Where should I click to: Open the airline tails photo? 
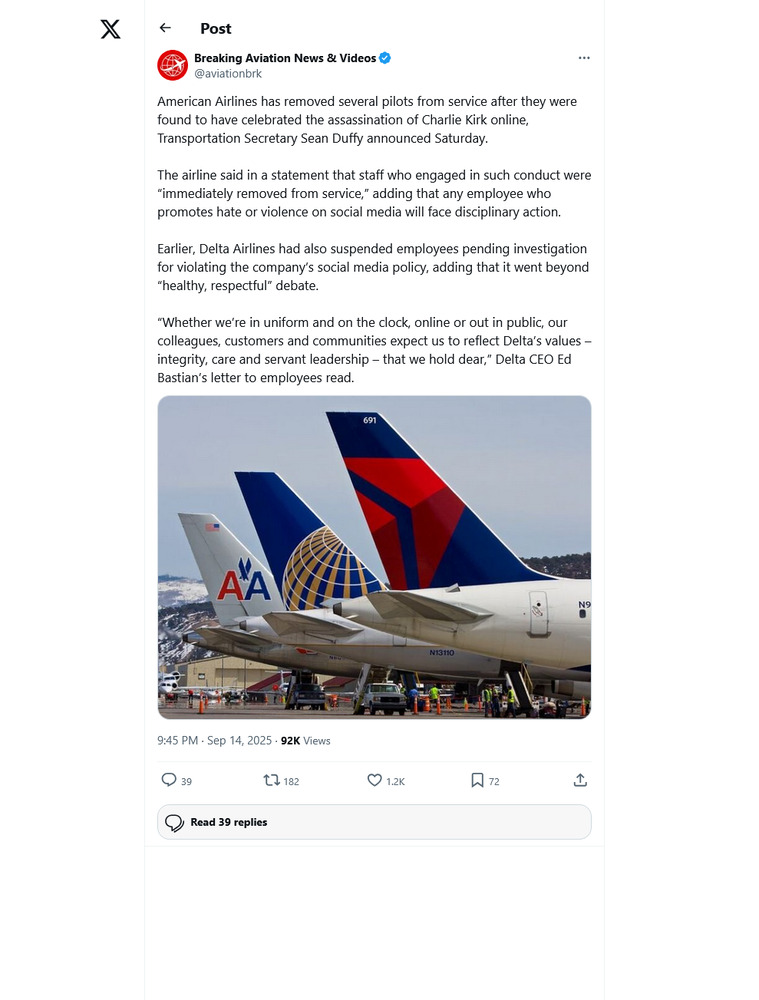coord(374,557)
